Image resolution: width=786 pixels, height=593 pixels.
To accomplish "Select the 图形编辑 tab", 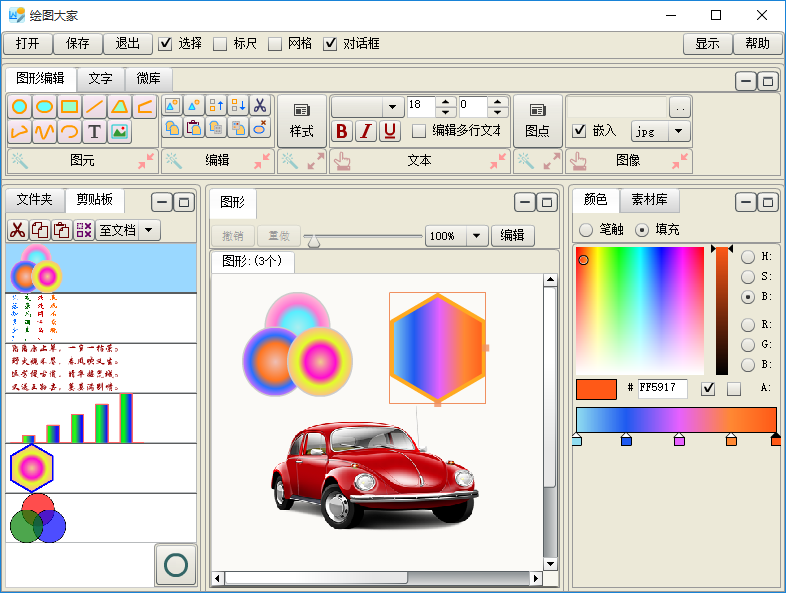I will pyautogui.click(x=41, y=78).
